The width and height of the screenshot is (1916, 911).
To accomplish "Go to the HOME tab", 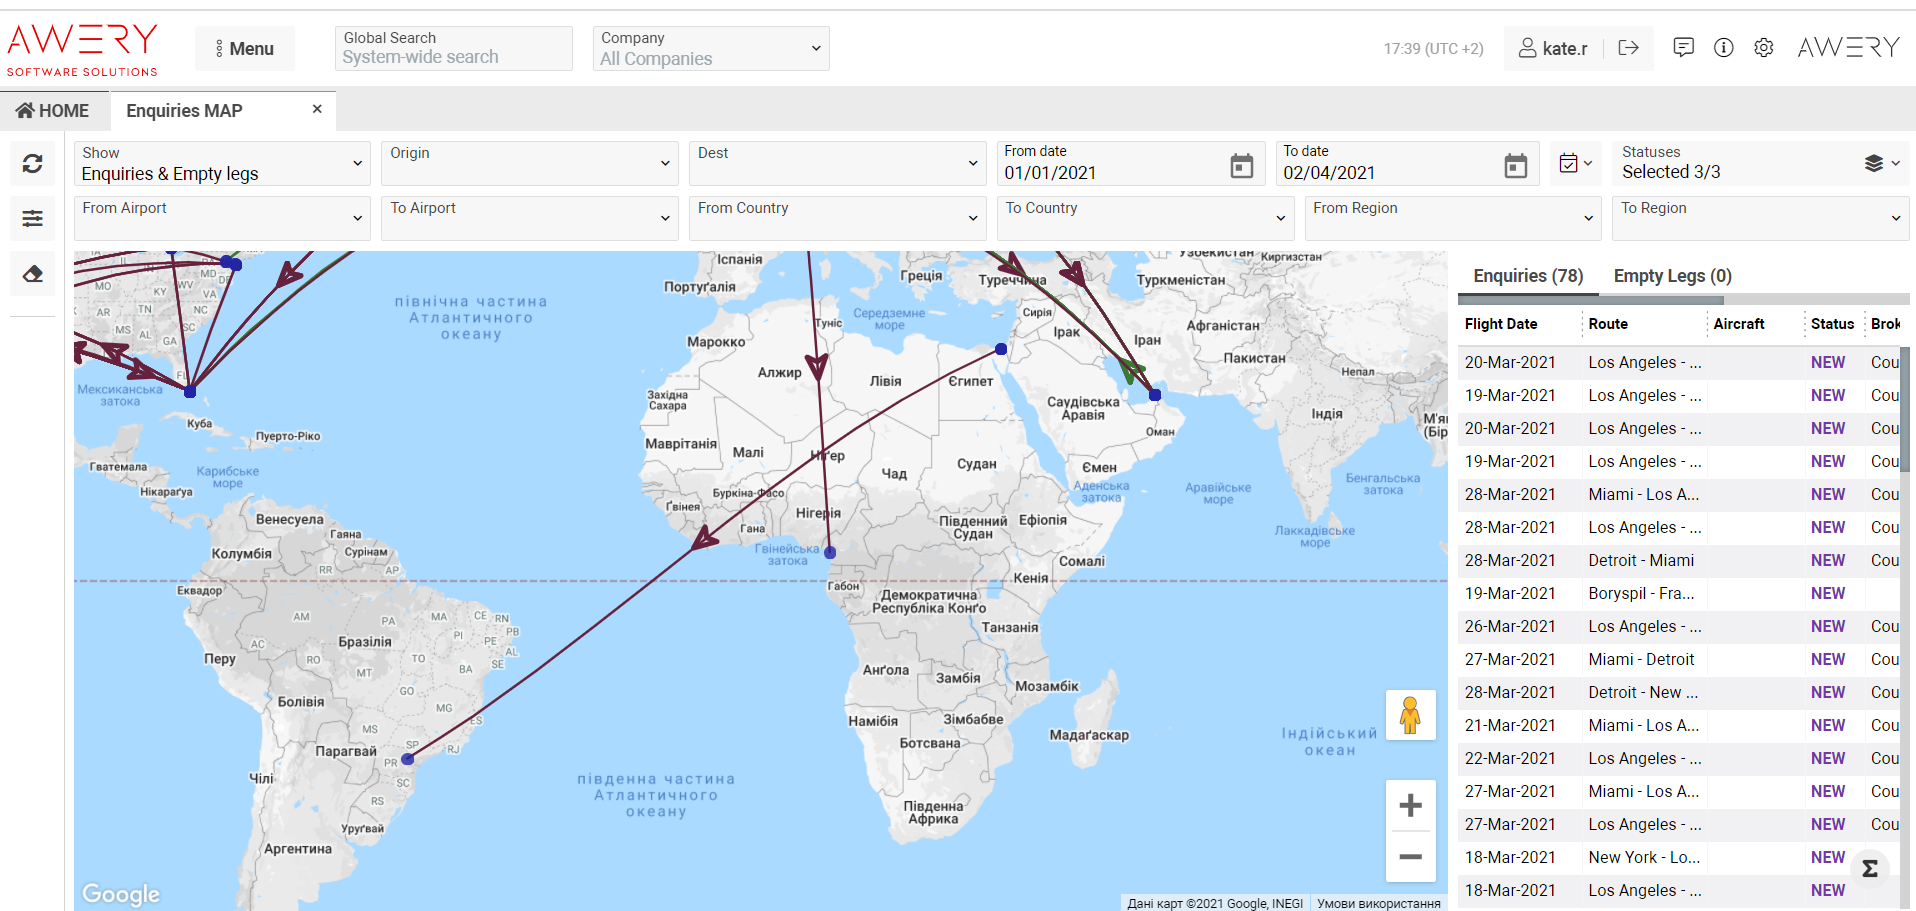I will click(53, 111).
